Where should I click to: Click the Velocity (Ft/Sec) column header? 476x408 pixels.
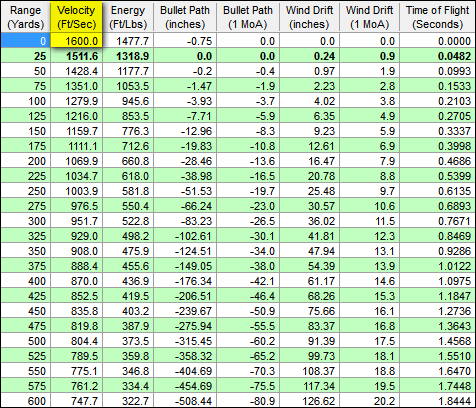(x=76, y=17)
